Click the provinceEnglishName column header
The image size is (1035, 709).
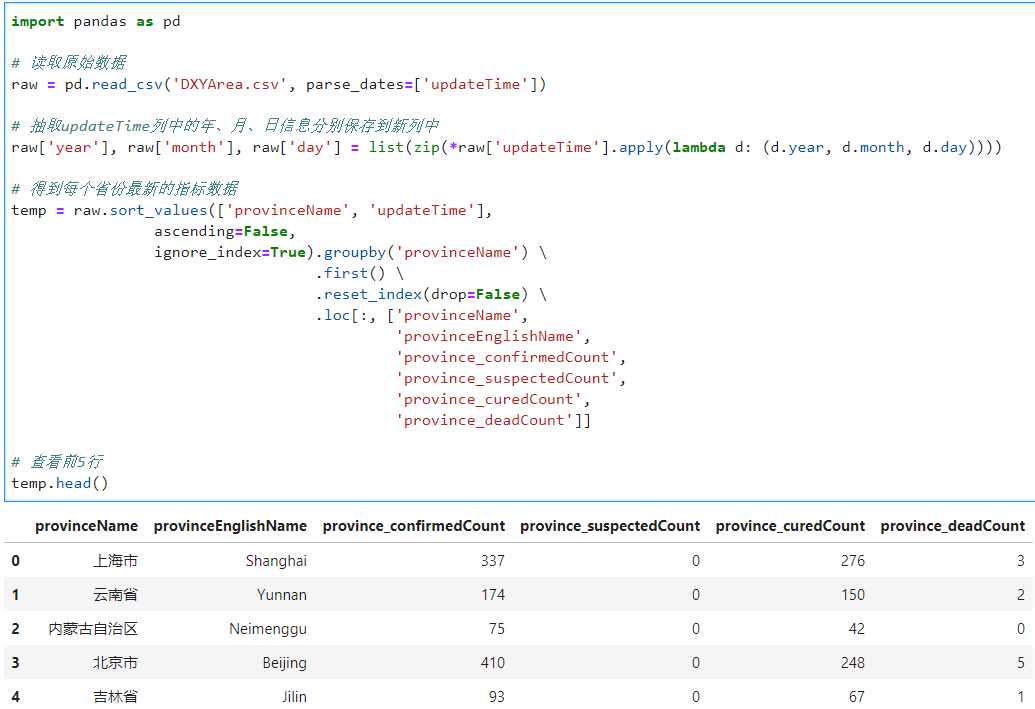click(x=230, y=526)
